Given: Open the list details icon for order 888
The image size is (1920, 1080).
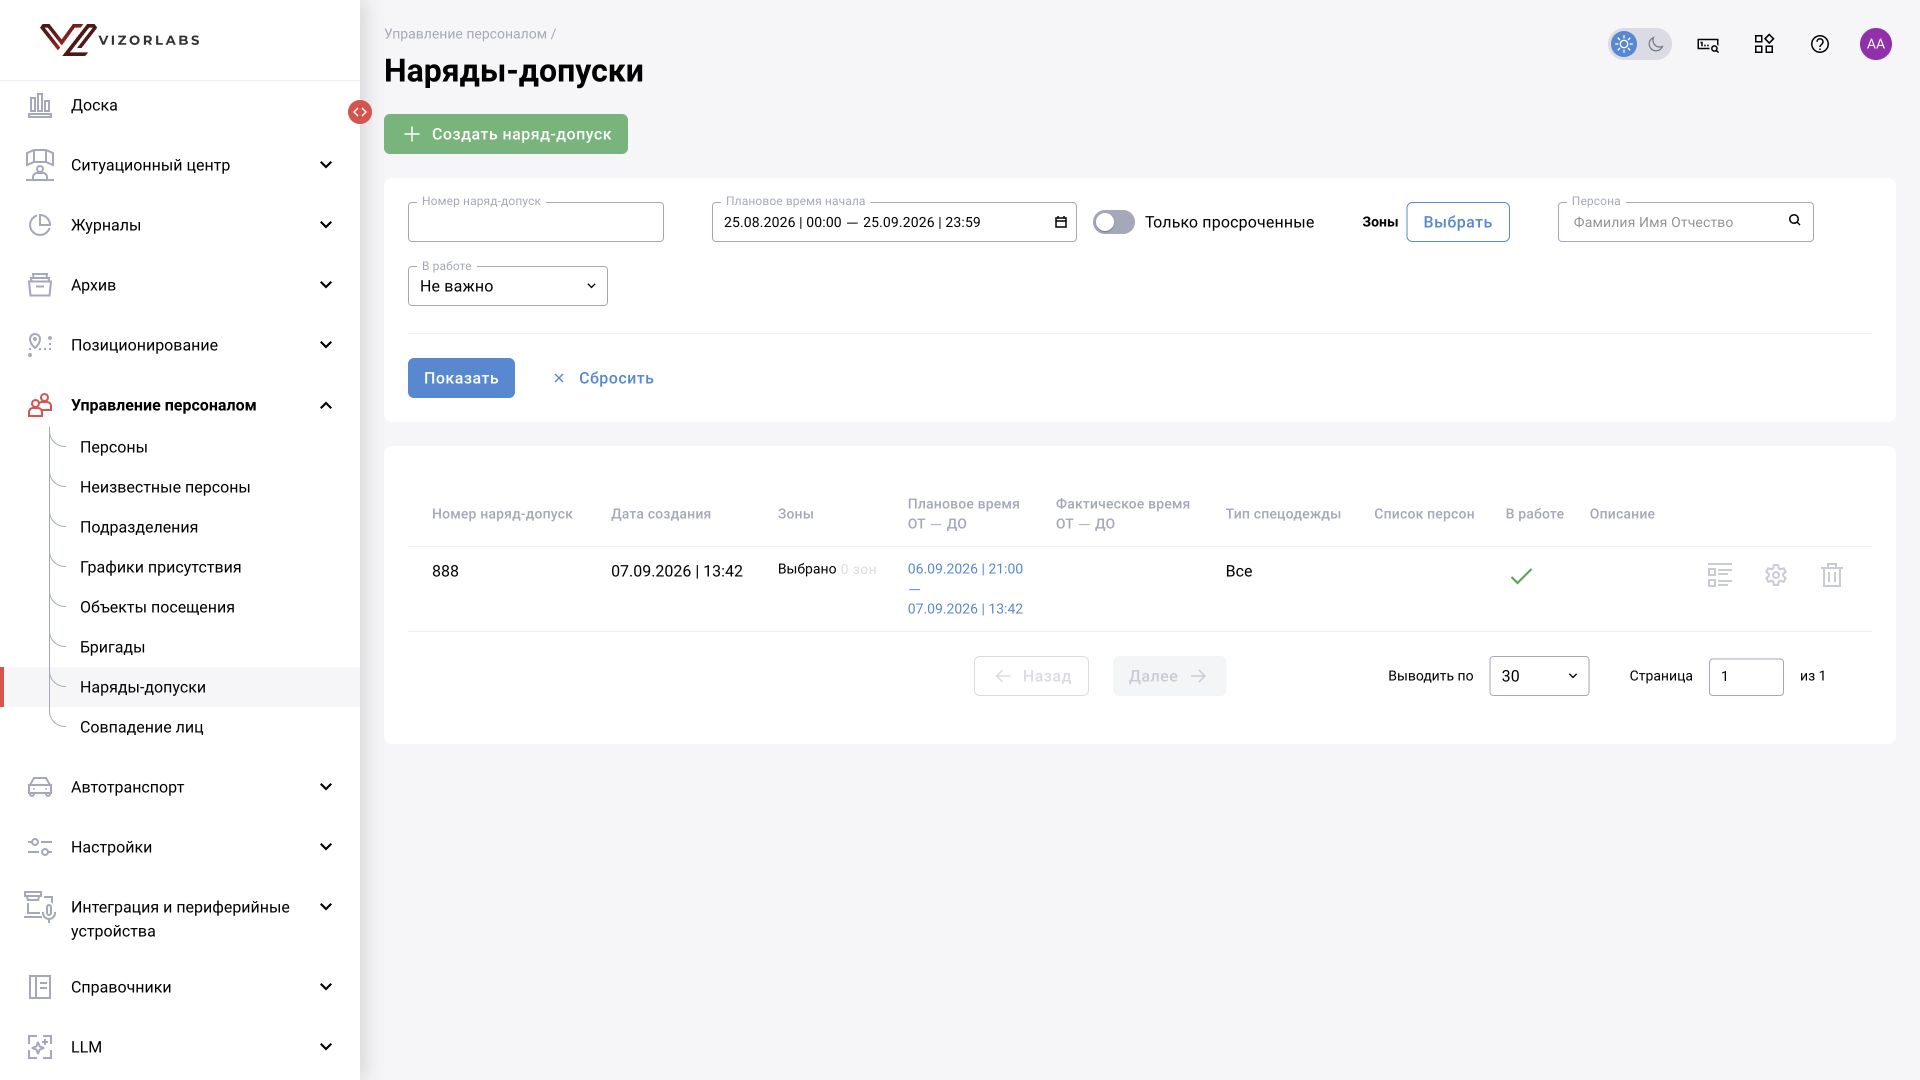Looking at the screenshot, I should click(1720, 575).
